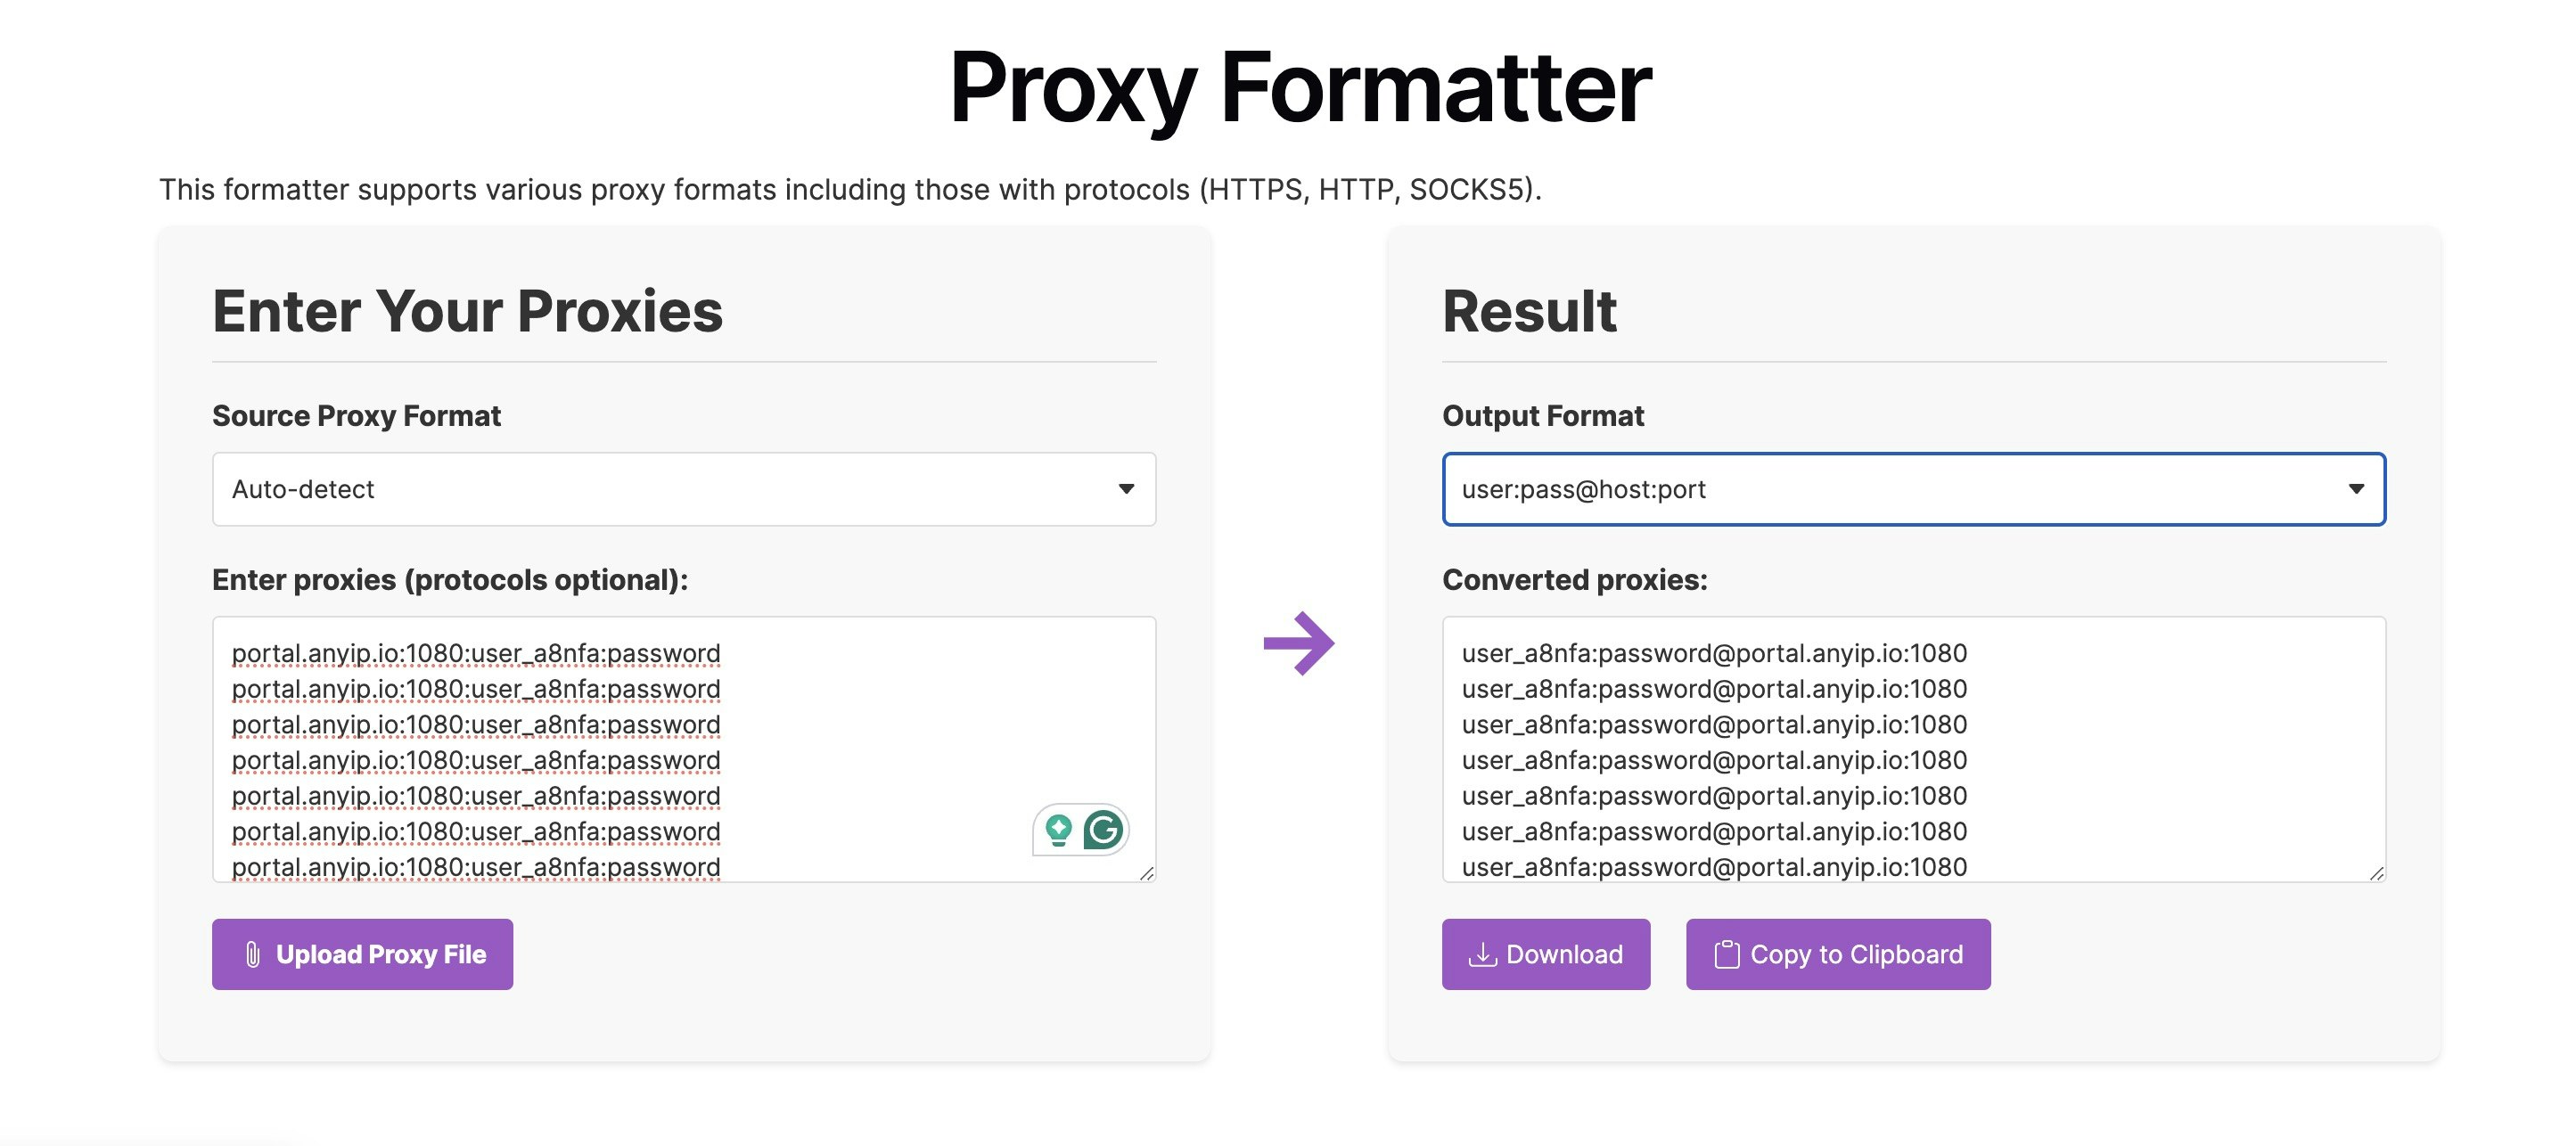Click the download arrow icon
The width and height of the screenshot is (2576, 1146).
pos(1482,954)
